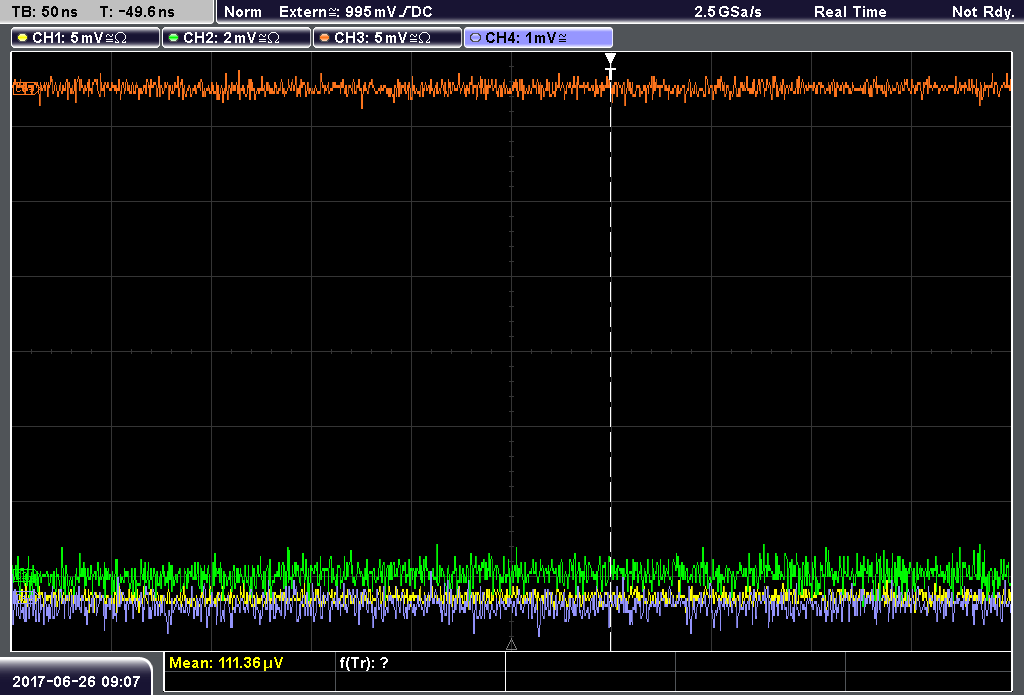Click the Extern 995 mV DC trigger readout
The image size is (1024, 695).
click(356, 12)
